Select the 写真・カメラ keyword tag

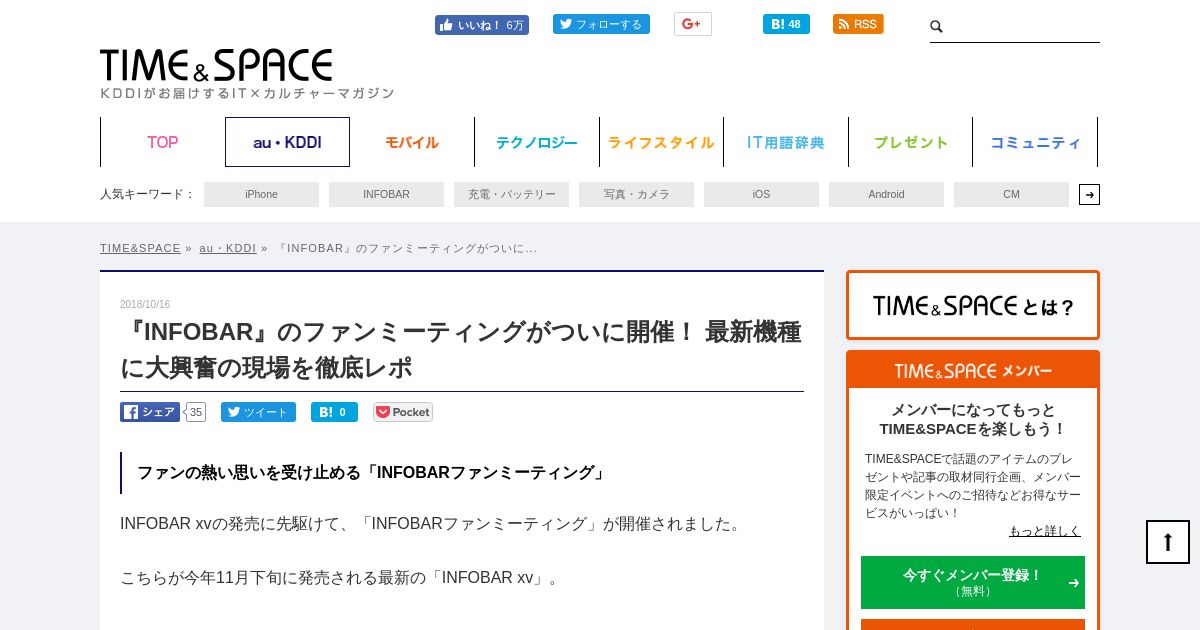pos(636,194)
